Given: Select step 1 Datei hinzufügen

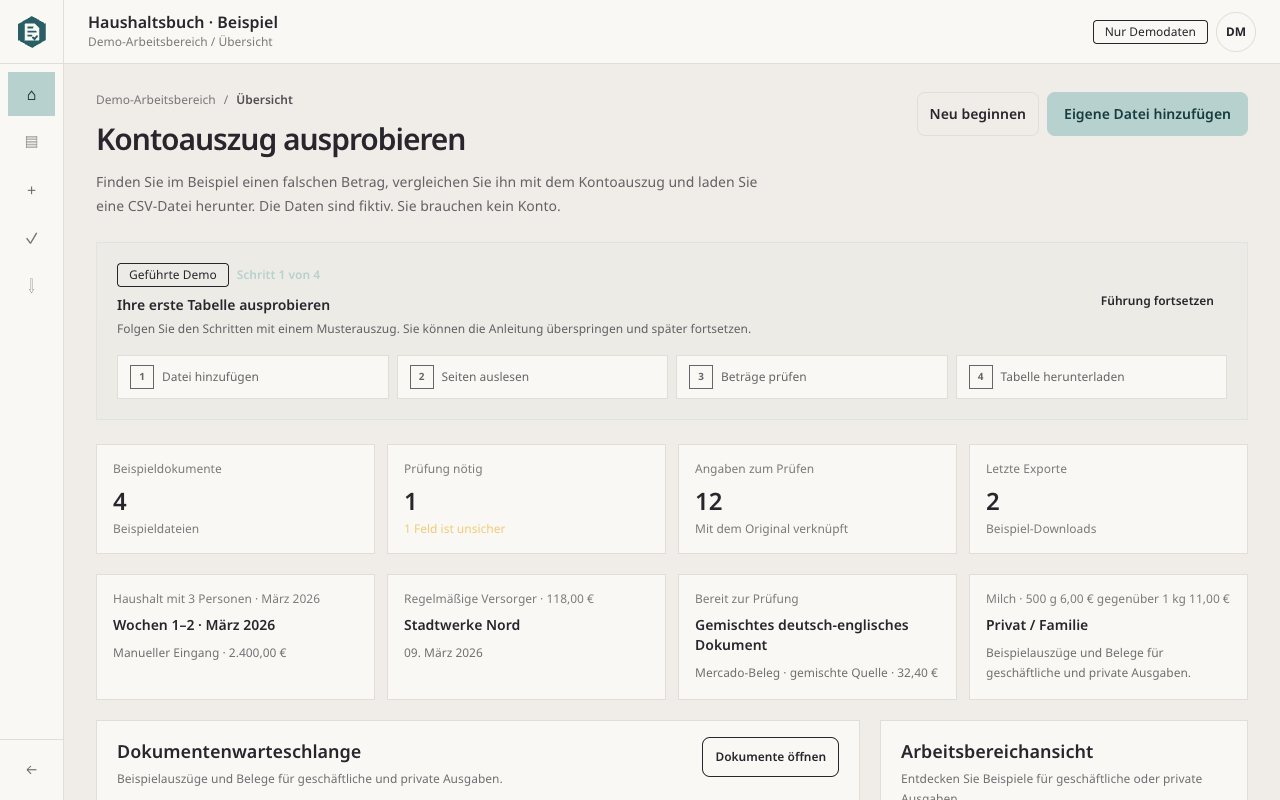Looking at the screenshot, I should [253, 377].
